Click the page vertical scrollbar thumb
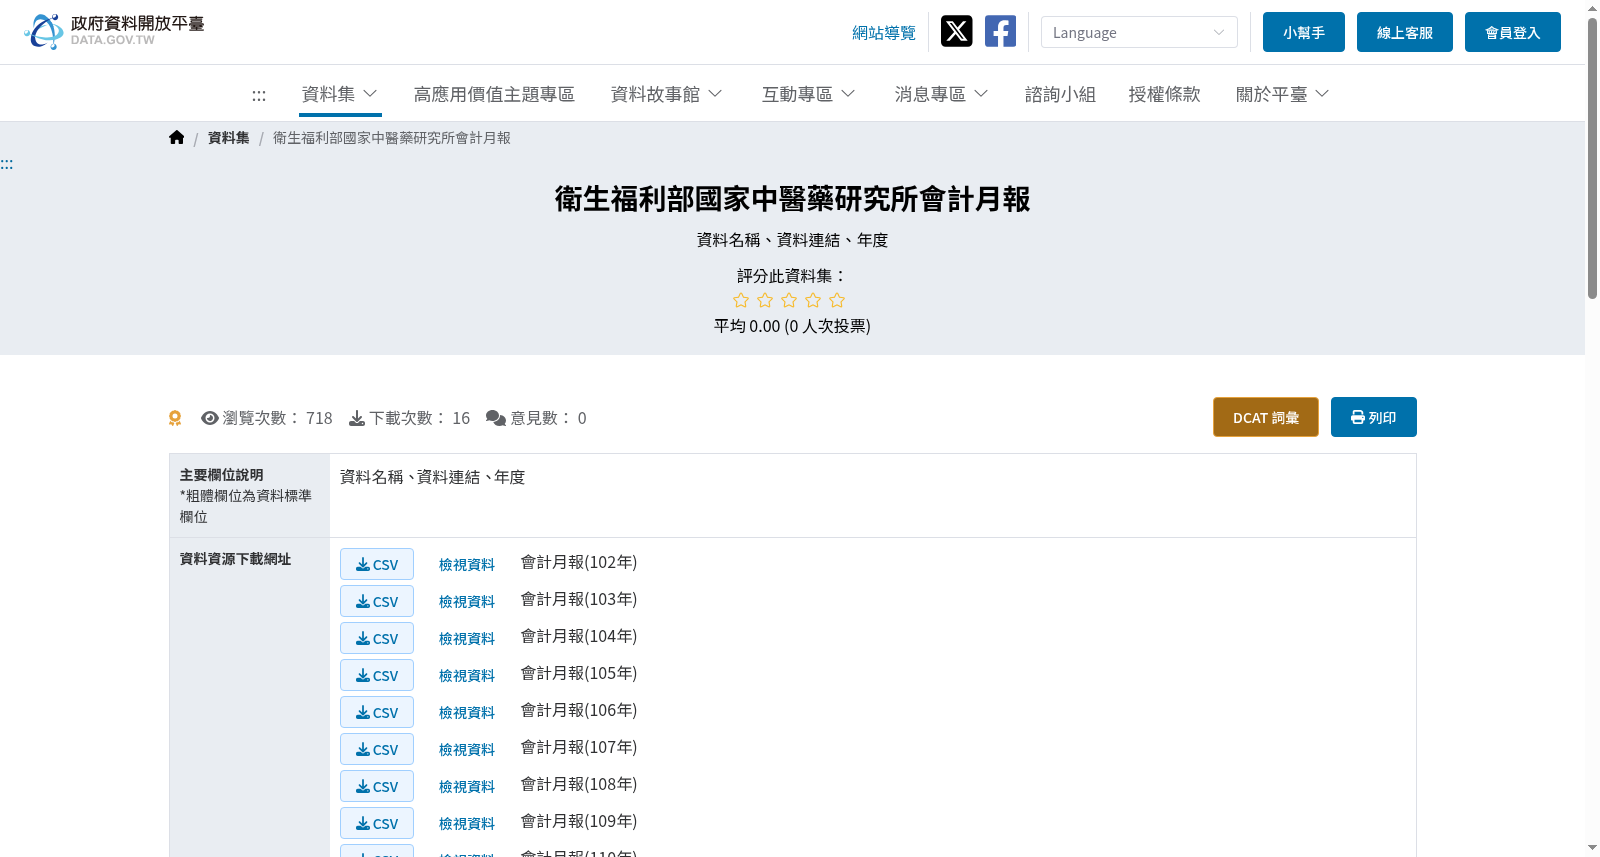The image size is (1600, 857). [x=1592, y=158]
